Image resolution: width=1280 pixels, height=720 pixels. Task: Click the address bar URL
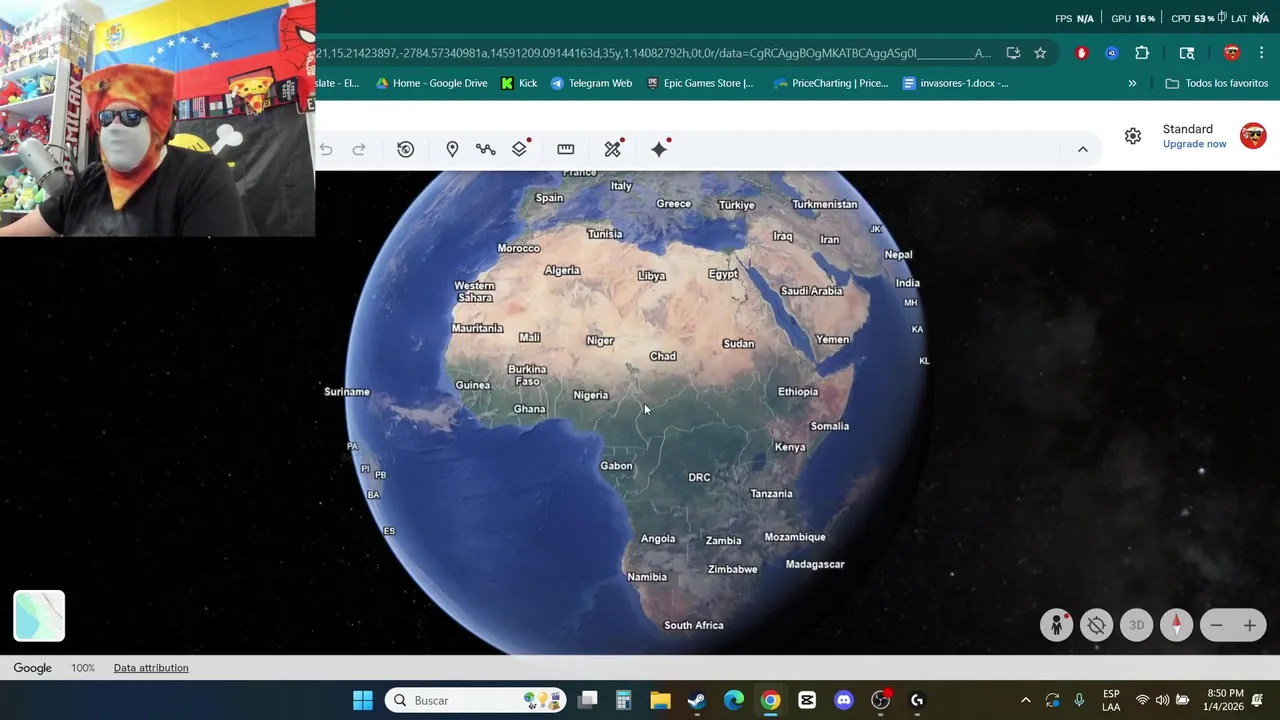(653, 53)
